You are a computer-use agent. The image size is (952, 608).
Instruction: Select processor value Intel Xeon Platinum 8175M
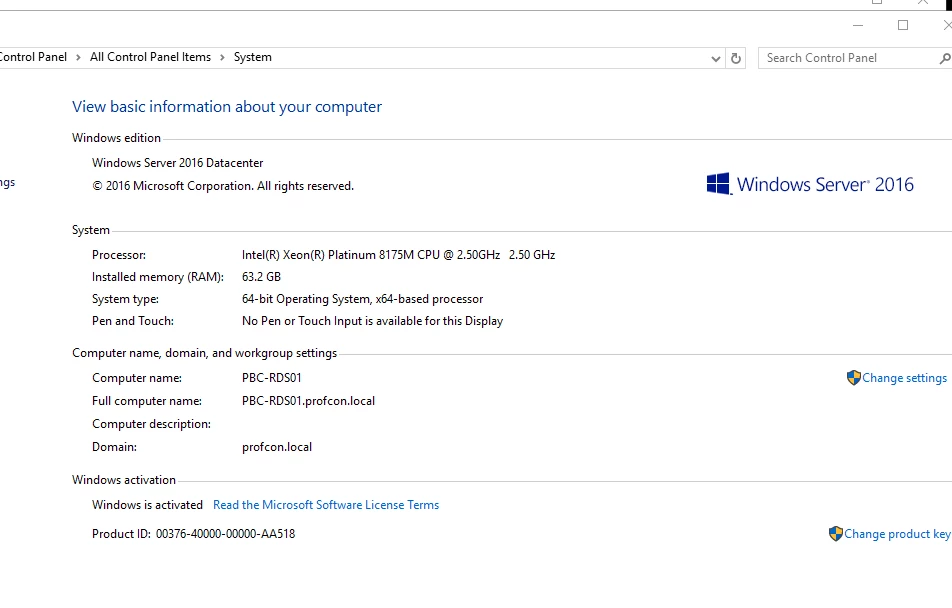click(x=398, y=255)
